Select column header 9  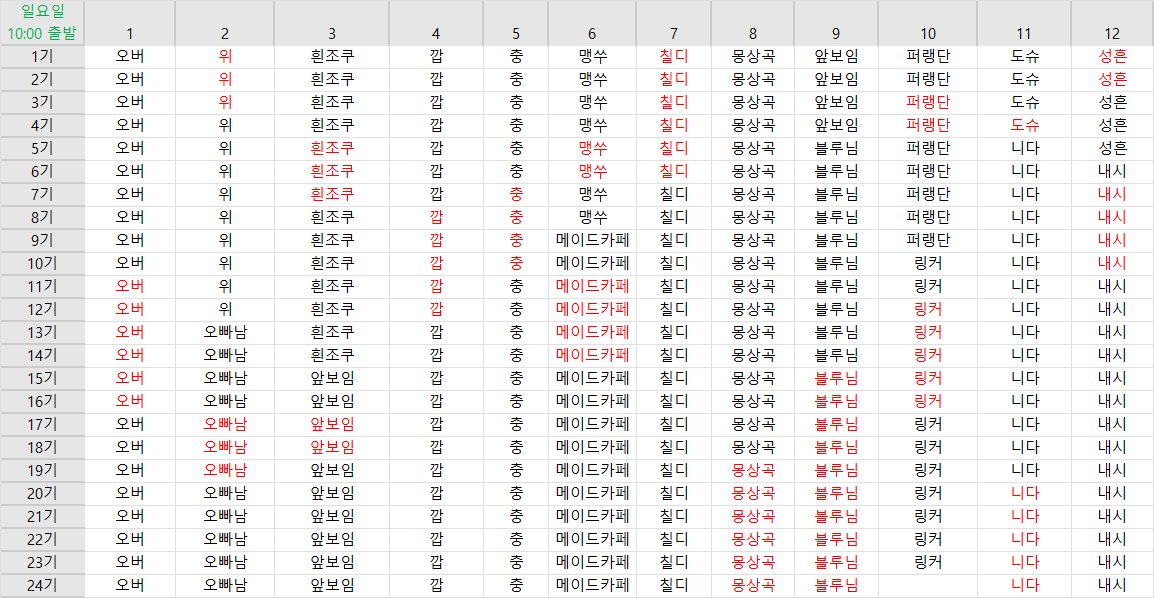(836, 23)
